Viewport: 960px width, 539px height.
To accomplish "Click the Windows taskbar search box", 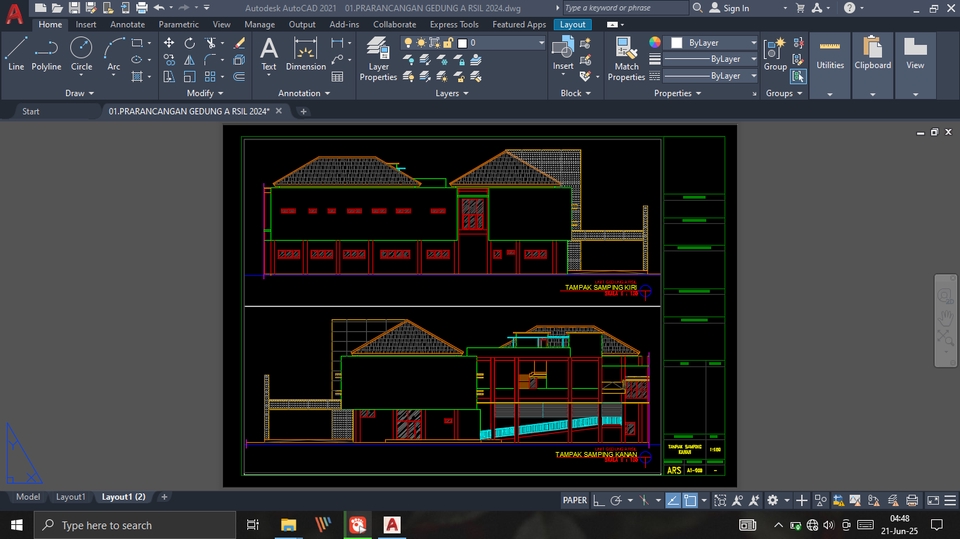I will click(x=106, y=525).
